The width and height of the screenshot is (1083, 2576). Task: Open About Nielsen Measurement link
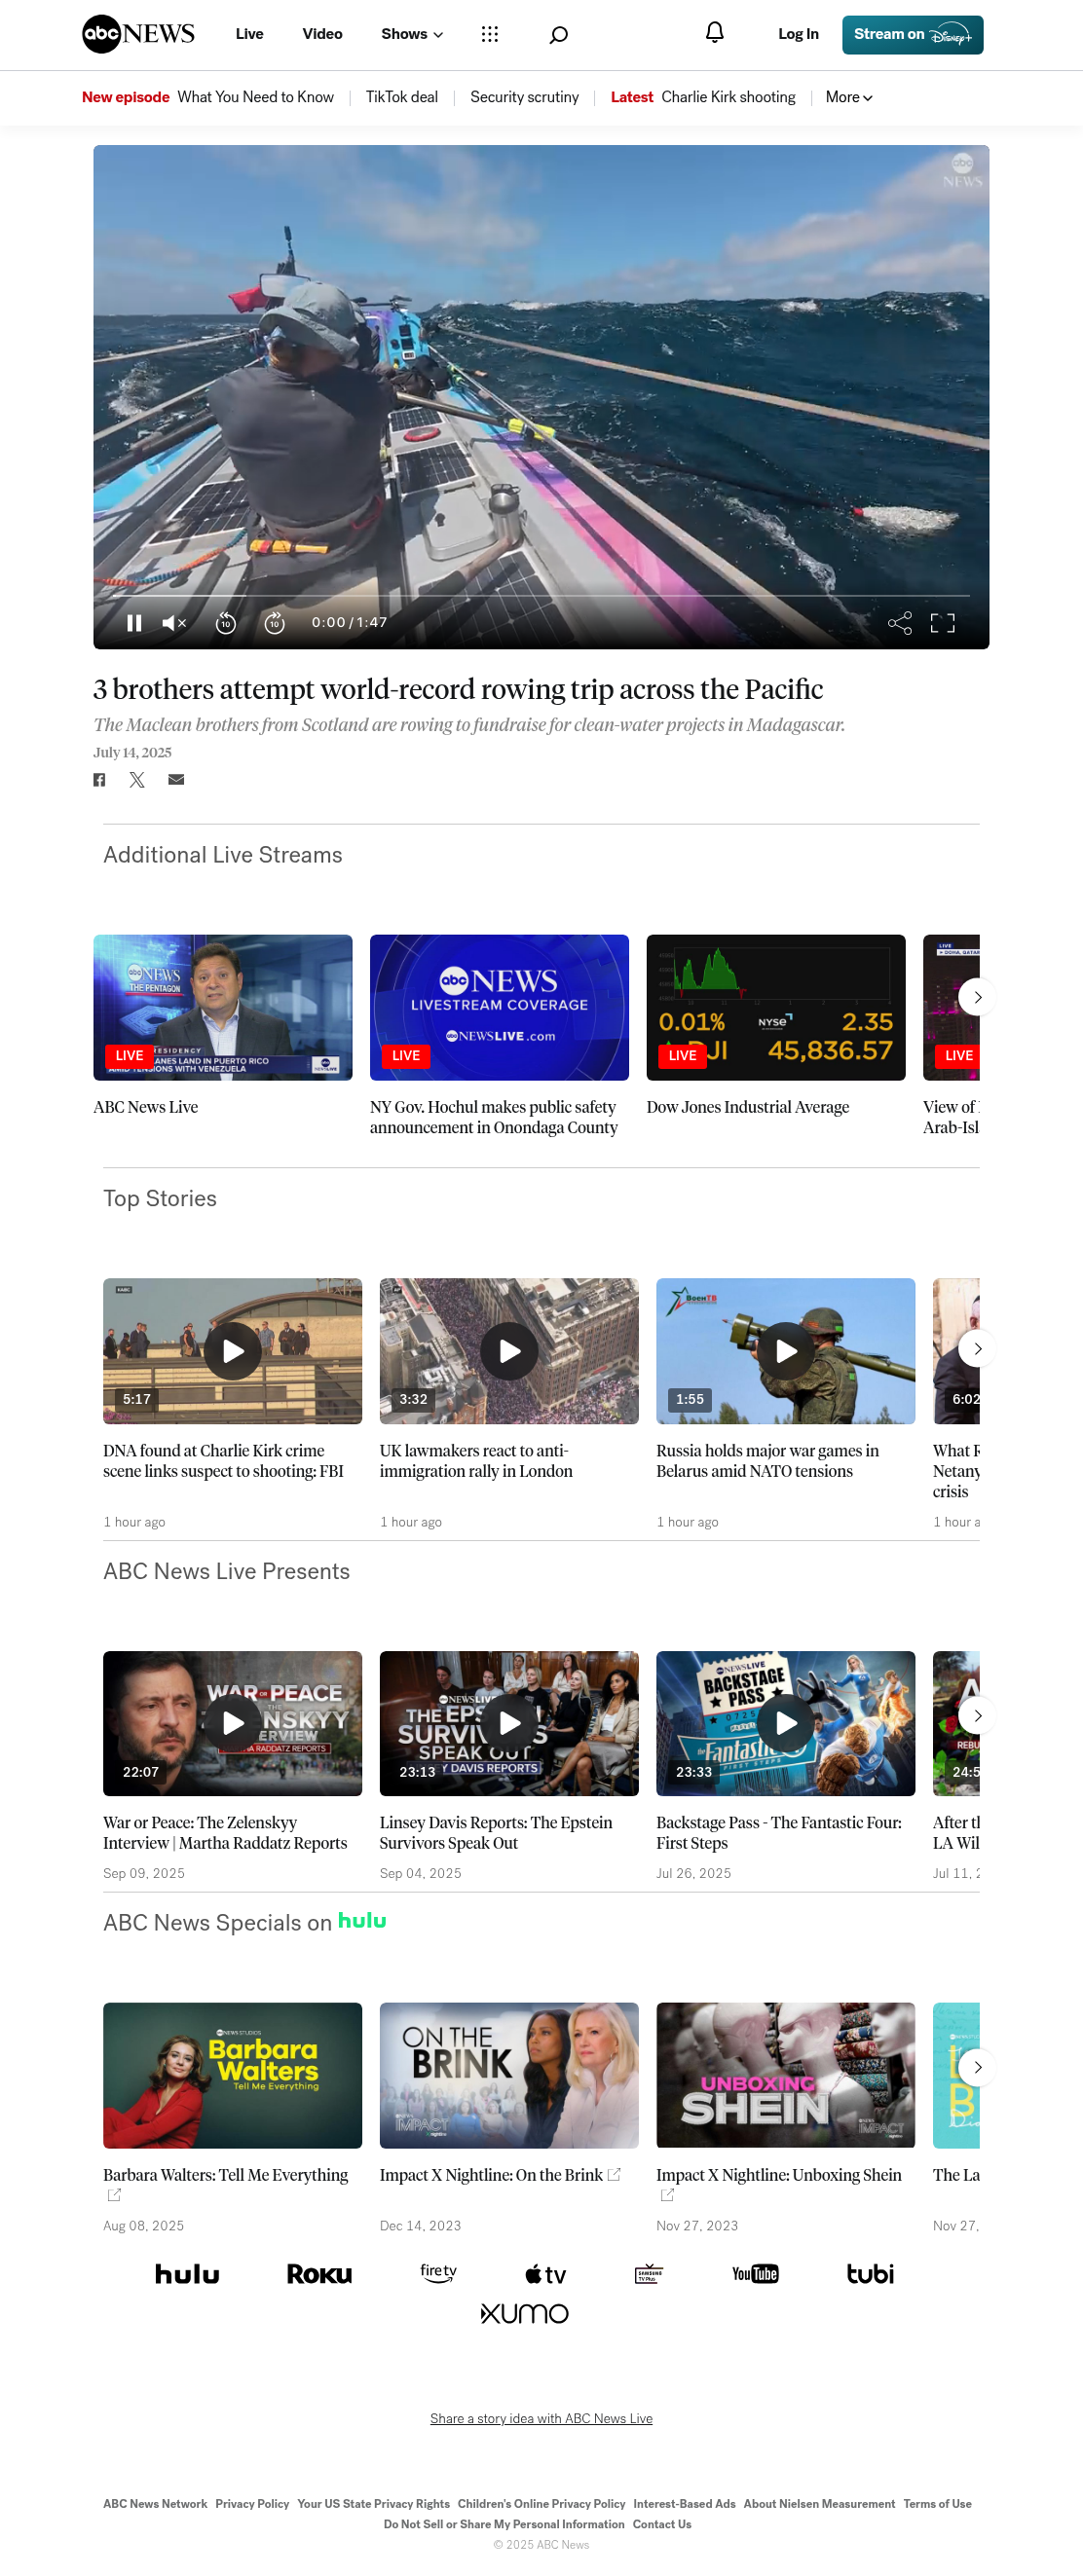click(819, 2504)
